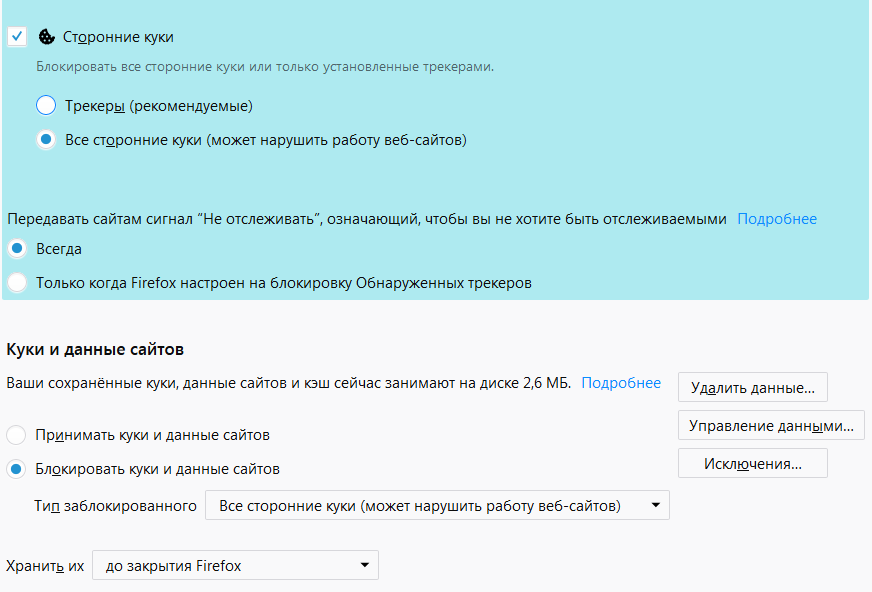Open the Хранить их dropdown
Image resolution: width=872 pixels, height=592 pixels.
[235, 566]
